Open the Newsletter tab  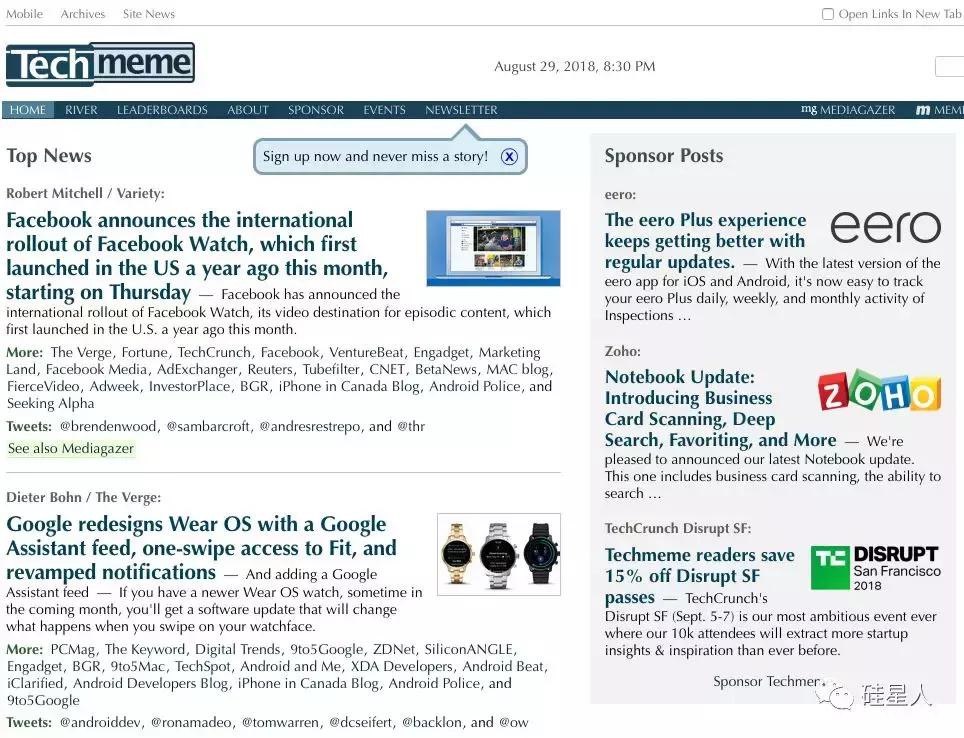[x=461, y=110]
